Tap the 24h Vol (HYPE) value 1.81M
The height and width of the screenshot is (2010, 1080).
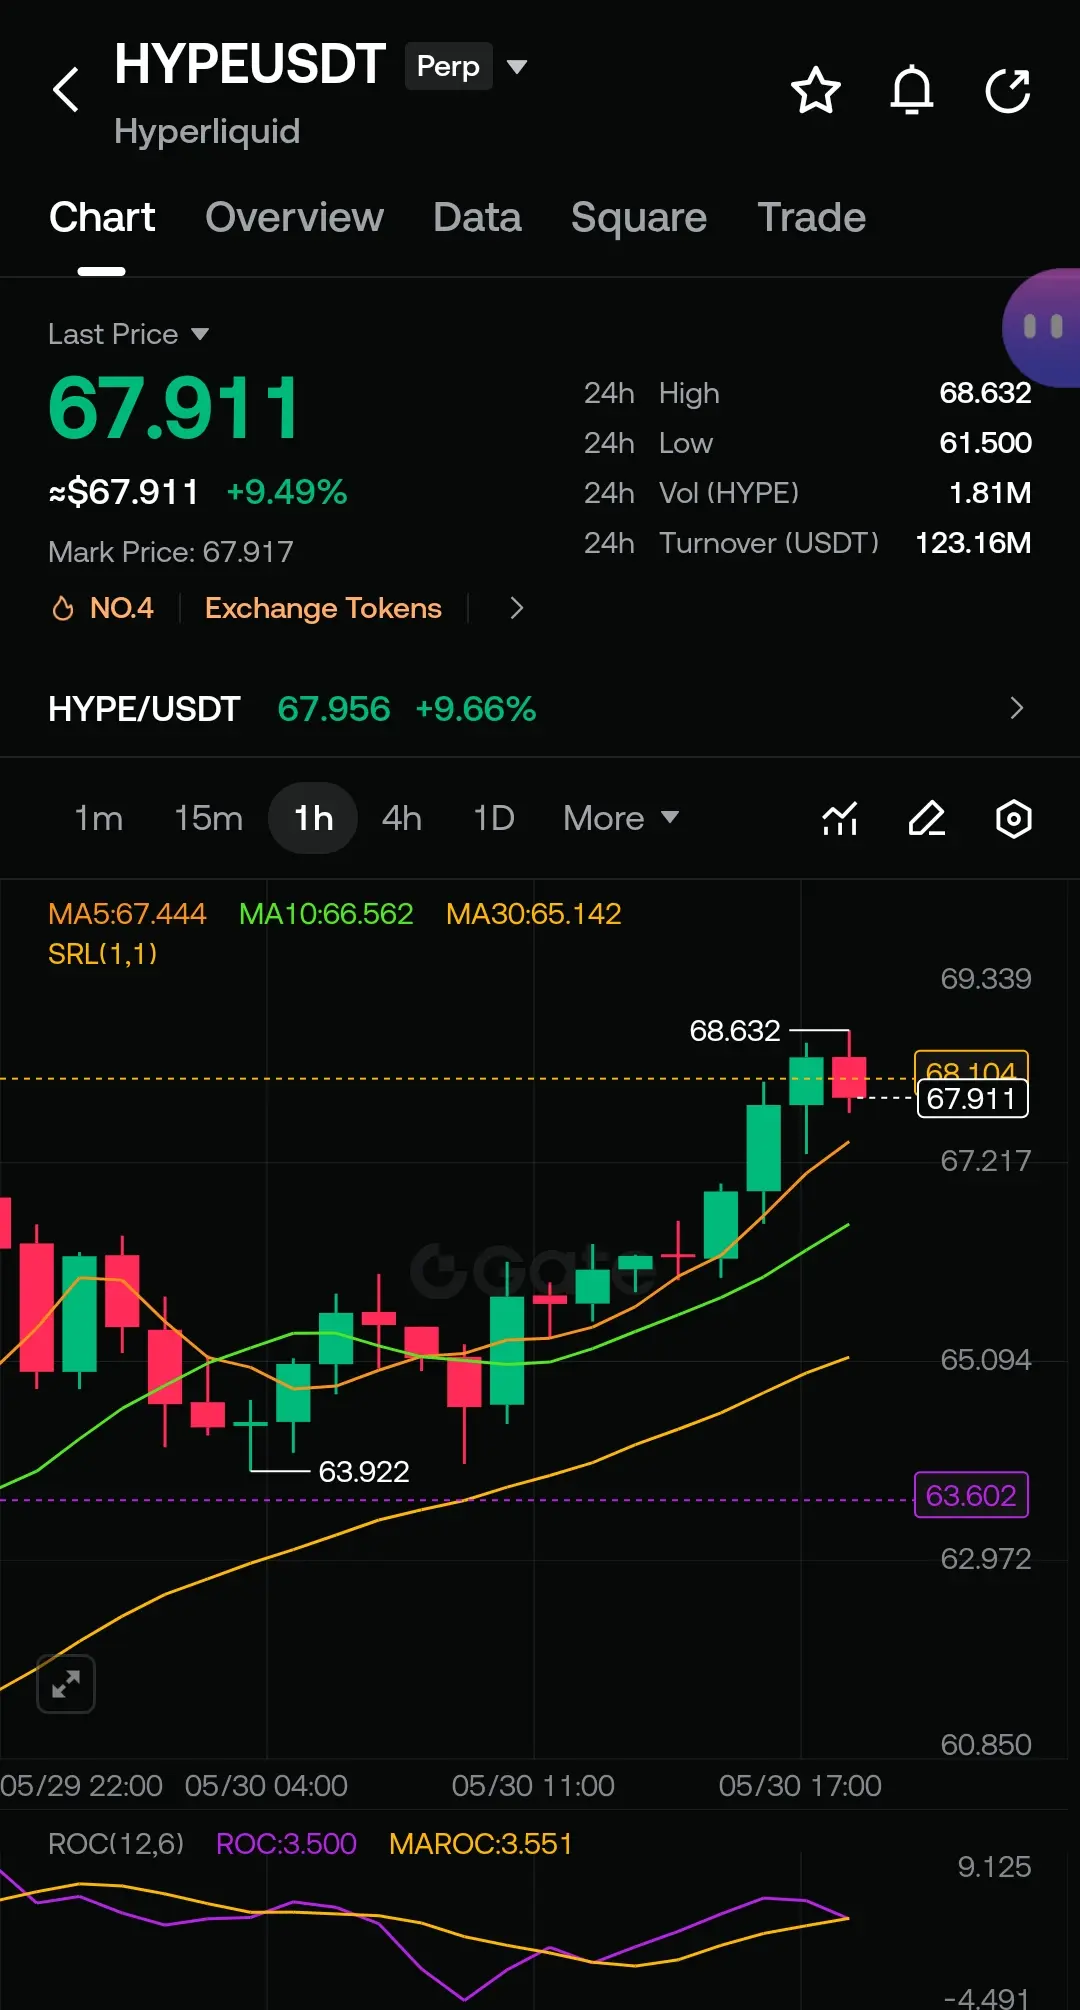coord(990,492)
